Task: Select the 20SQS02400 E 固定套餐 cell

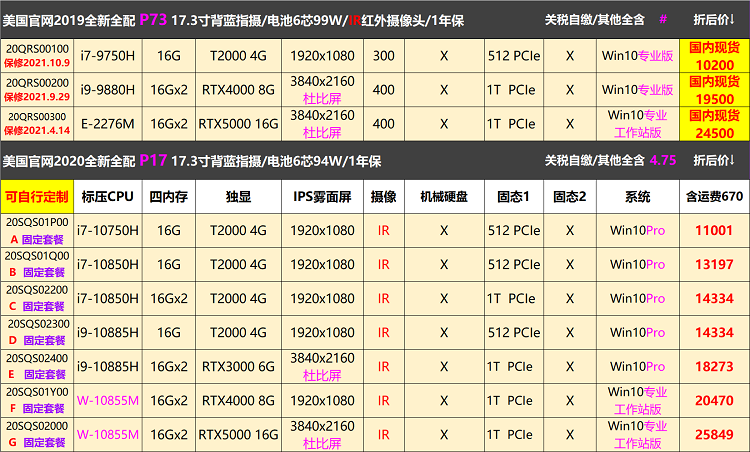Action: tap(37, 366)
